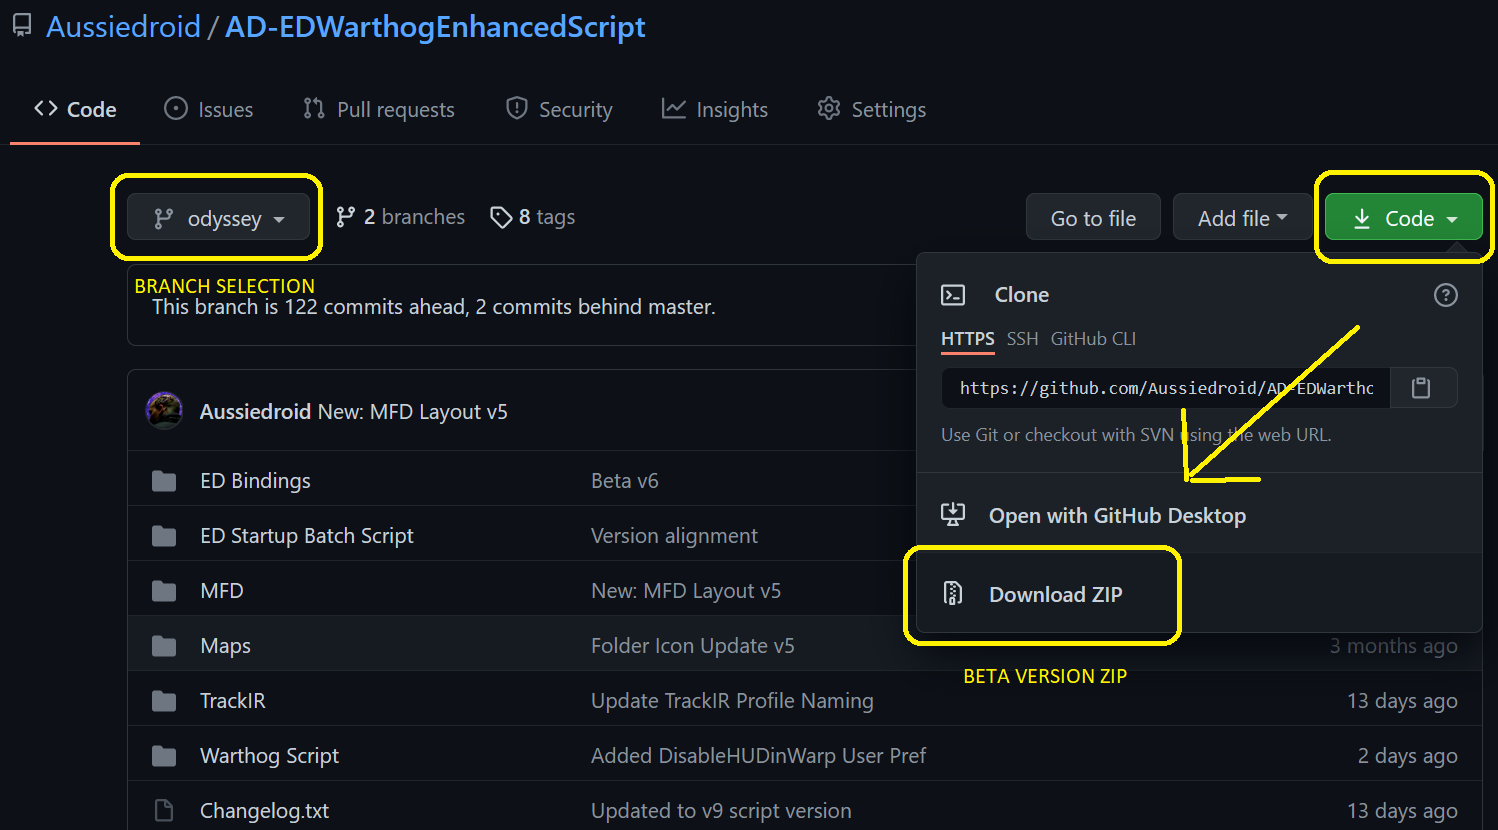Open the TrackIR folder
The width and height of the screenshot is (1498, 830).
232,701
